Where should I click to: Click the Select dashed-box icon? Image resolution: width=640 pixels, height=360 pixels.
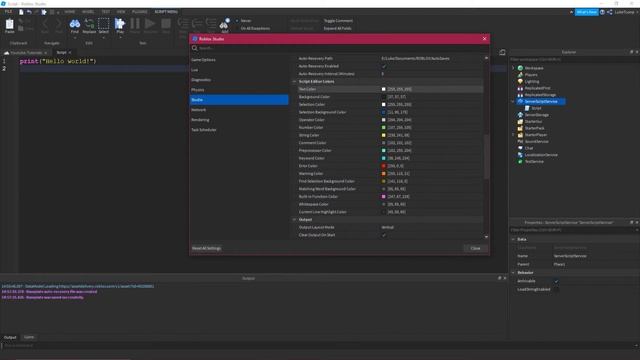104,24
